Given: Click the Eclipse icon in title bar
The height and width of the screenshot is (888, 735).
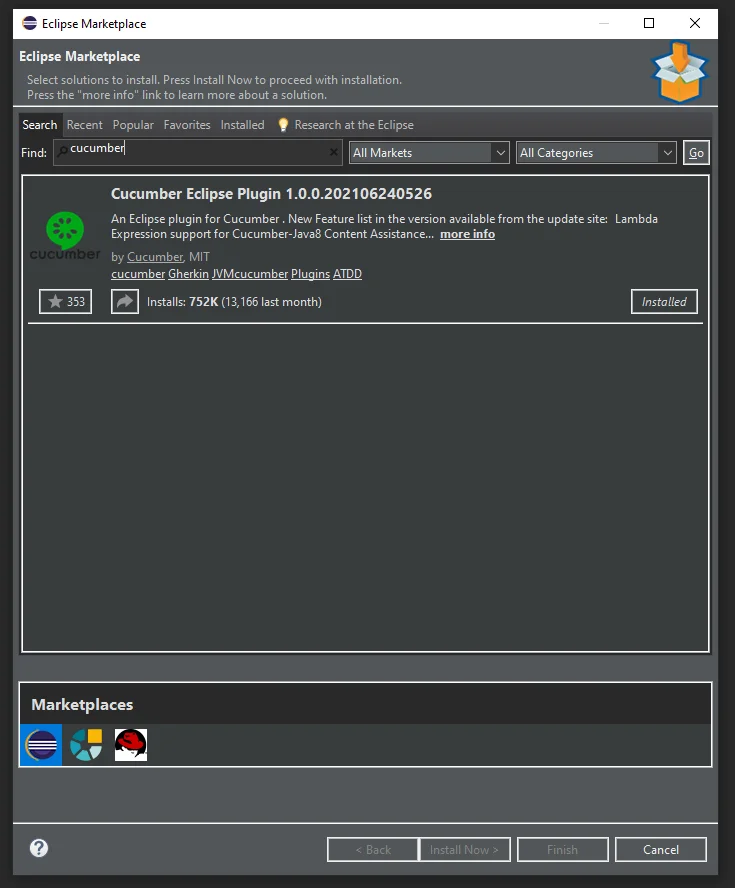Looking at the screenshot, I should [x=29, y=23].
